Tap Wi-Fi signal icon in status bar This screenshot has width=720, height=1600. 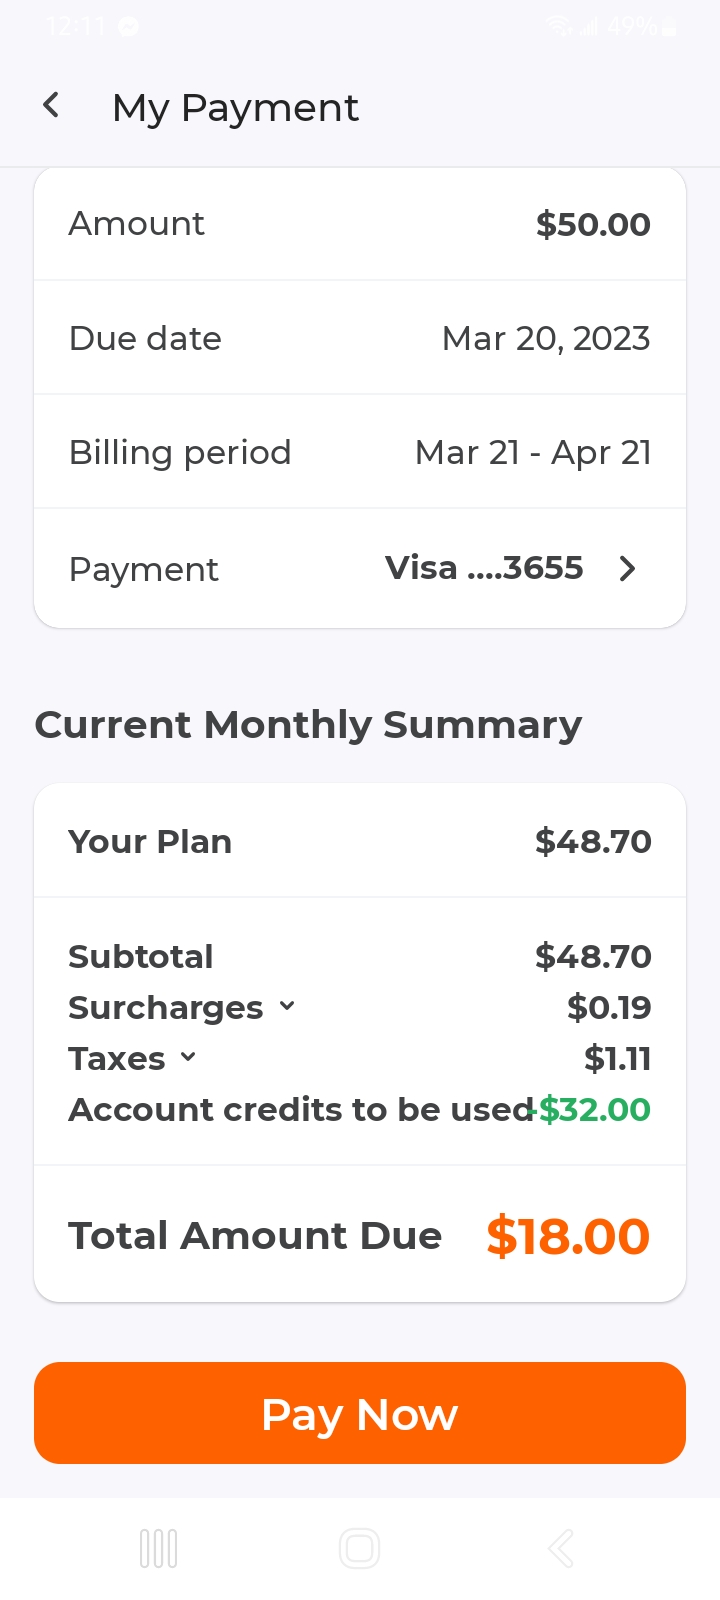tap(558, 27)
